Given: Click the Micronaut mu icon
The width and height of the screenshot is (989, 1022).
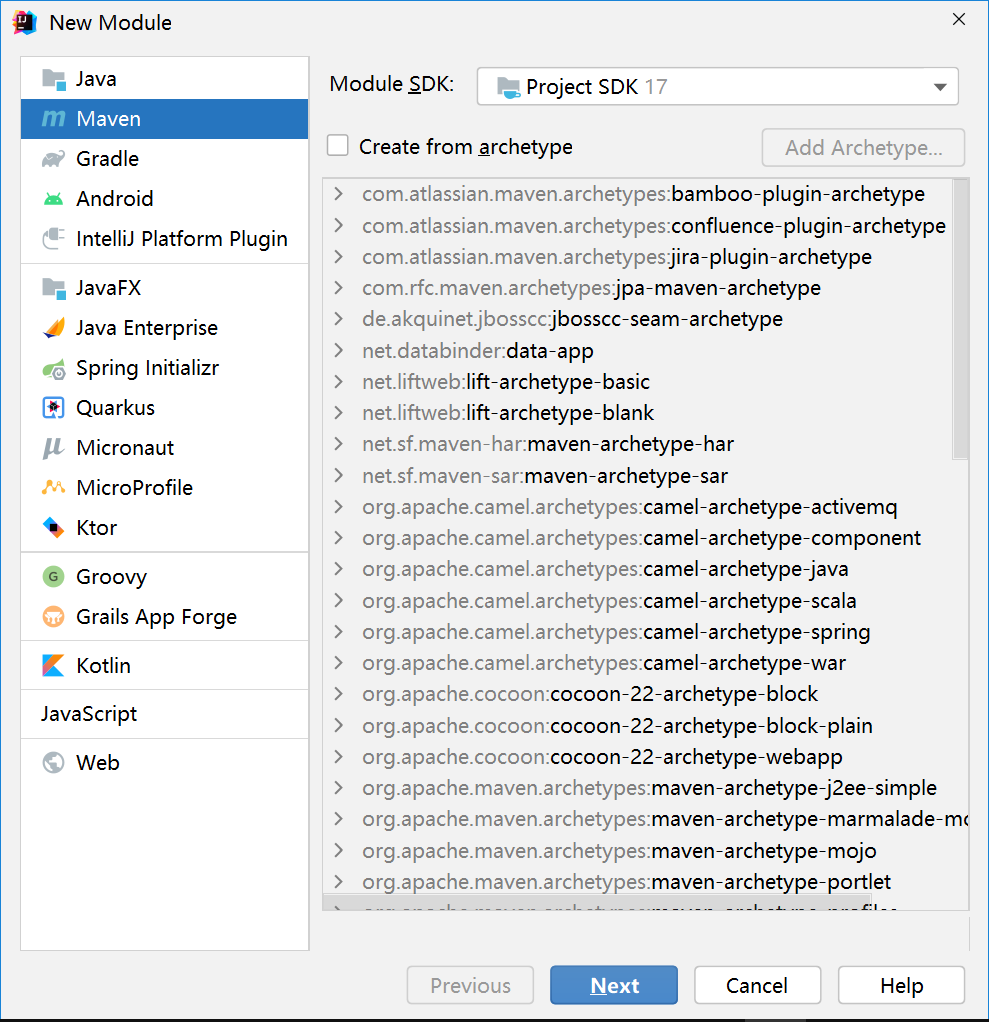Looking at the screenshot, I should click(53, 448).
